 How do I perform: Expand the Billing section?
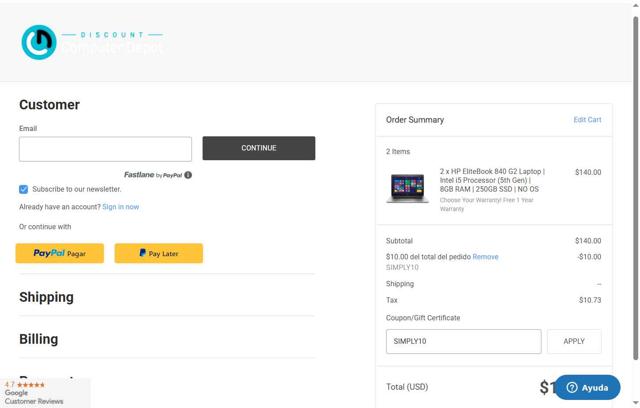click(x=38, y=339)
